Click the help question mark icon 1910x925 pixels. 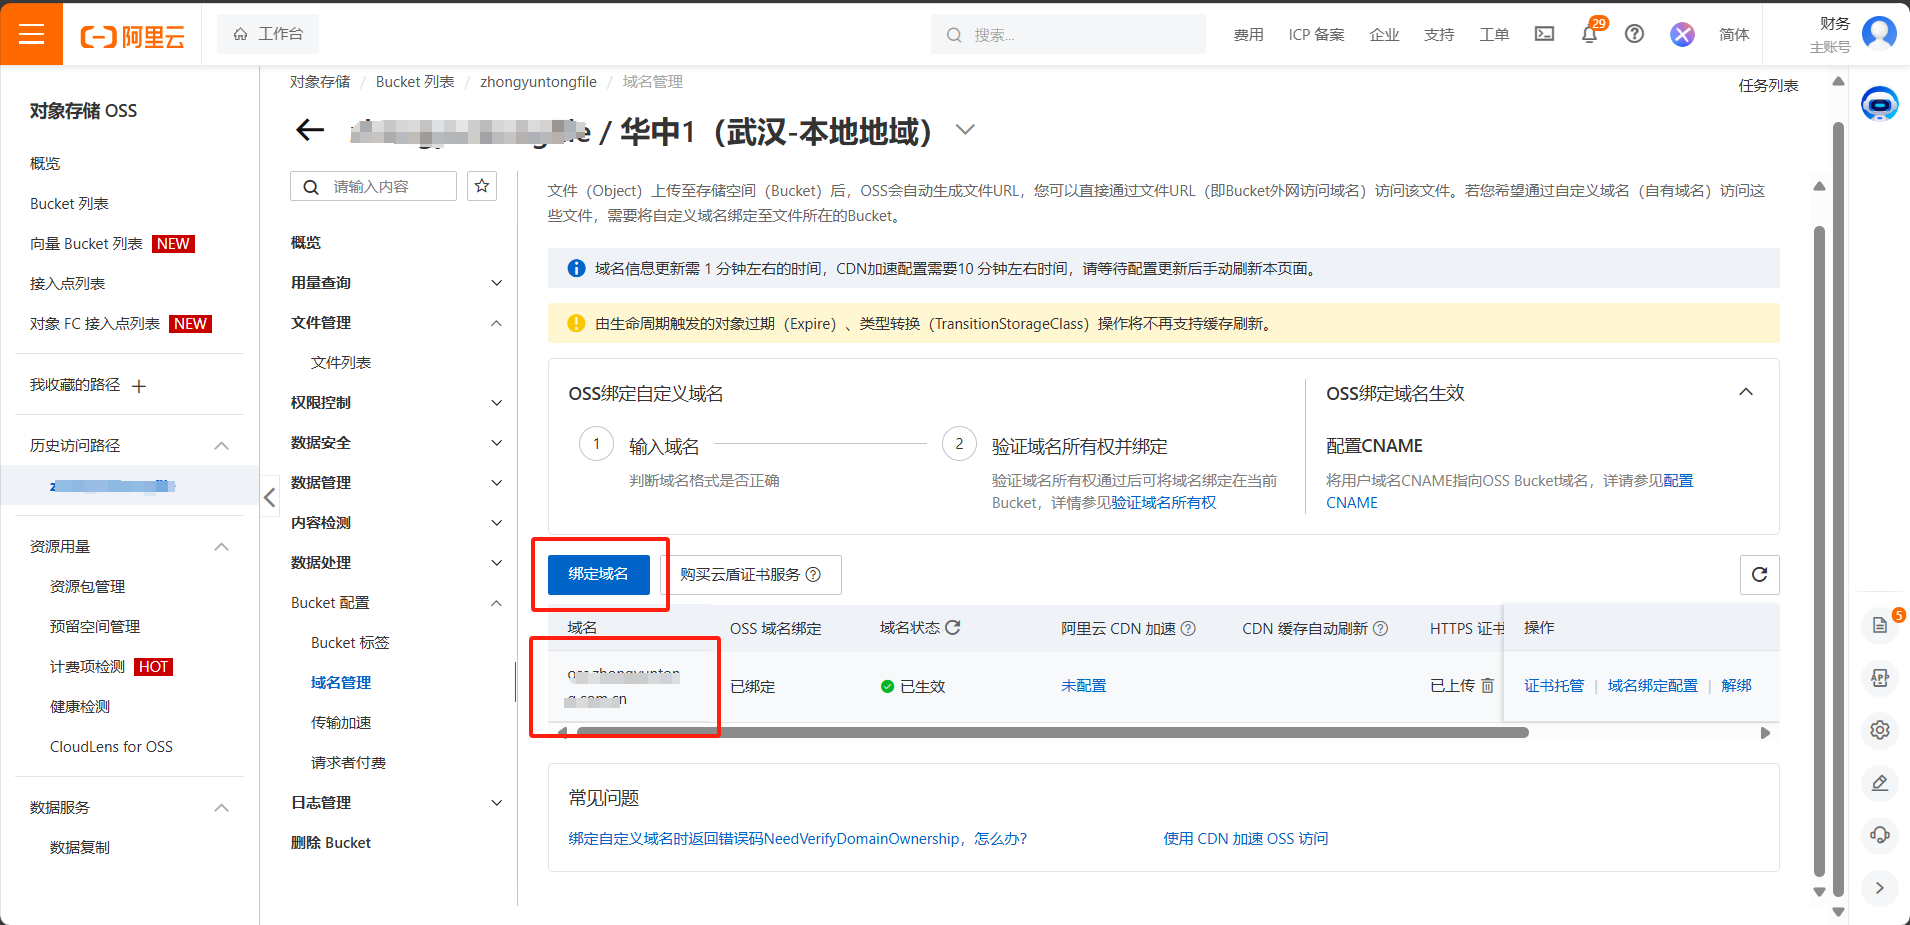[x=1634, y=33]
